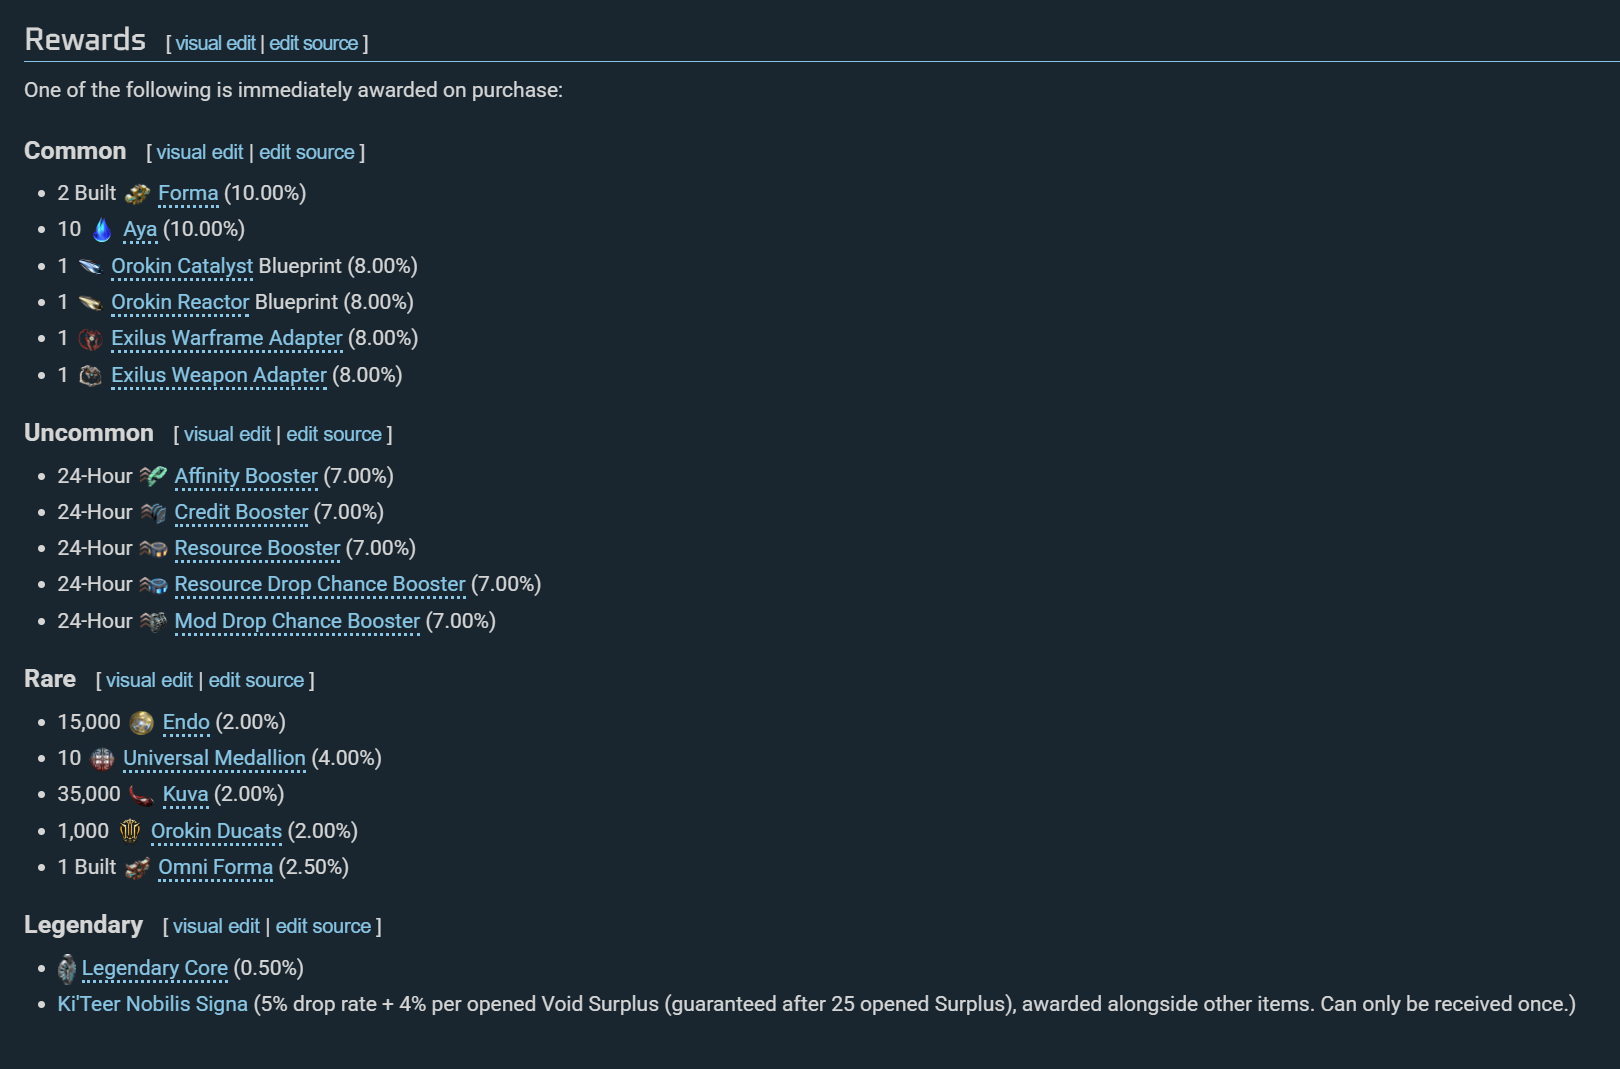Image resolution: width=1620 pixels, height=1069 pixels.
Task: Click edit source beside Rare heading
Action: 256,680
